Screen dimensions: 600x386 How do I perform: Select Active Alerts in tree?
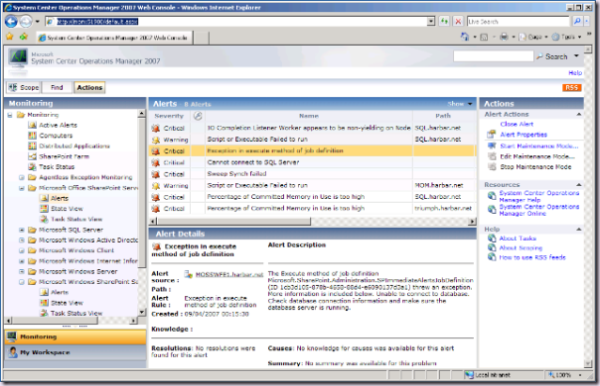click(x=58, y=125)
